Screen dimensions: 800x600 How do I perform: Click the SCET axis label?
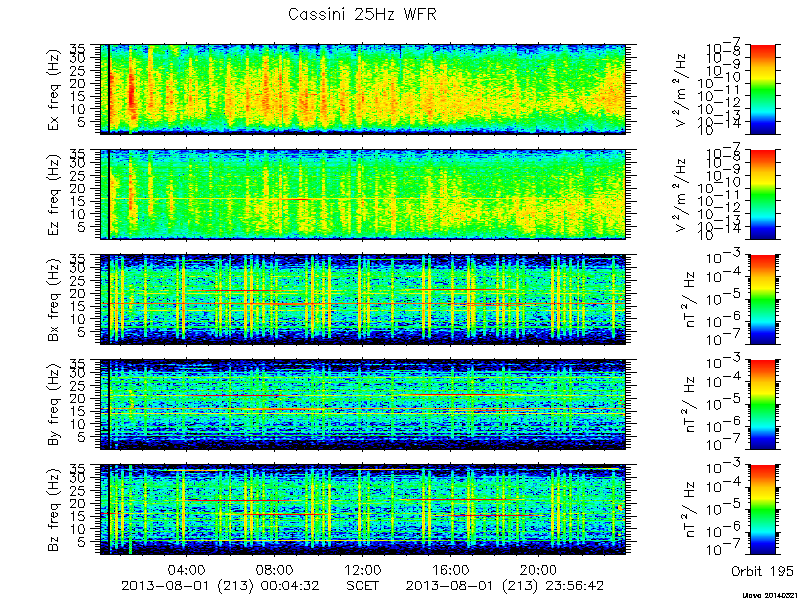coord(363,585)
